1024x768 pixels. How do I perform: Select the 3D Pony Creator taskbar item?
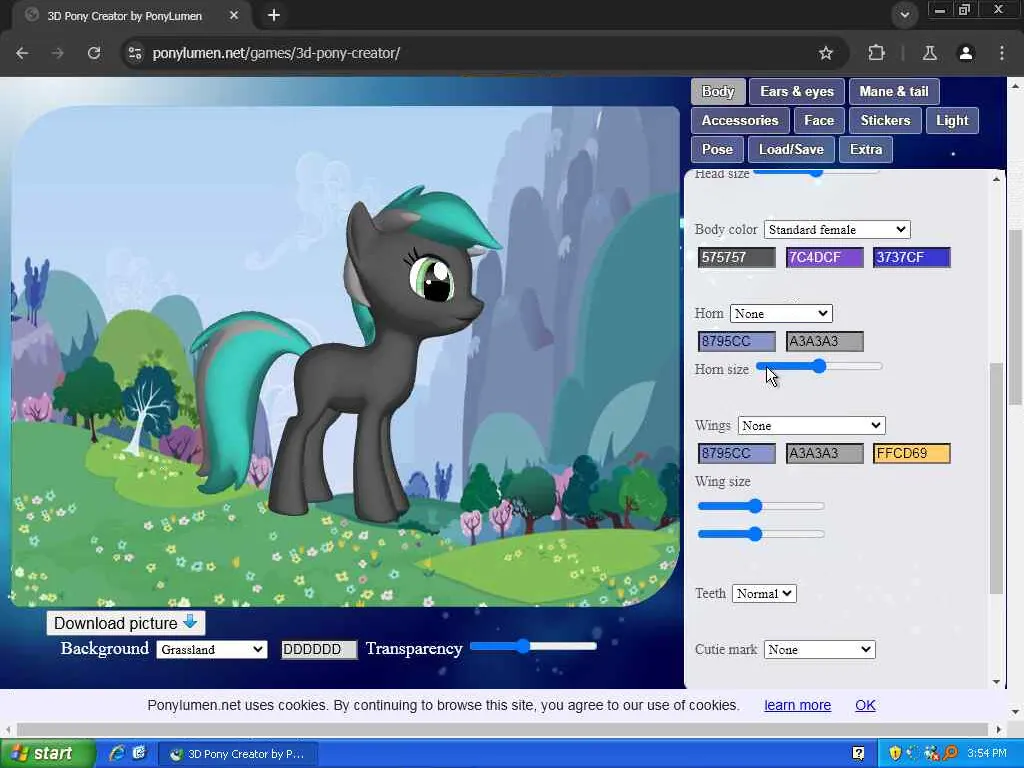click(239, 754)
